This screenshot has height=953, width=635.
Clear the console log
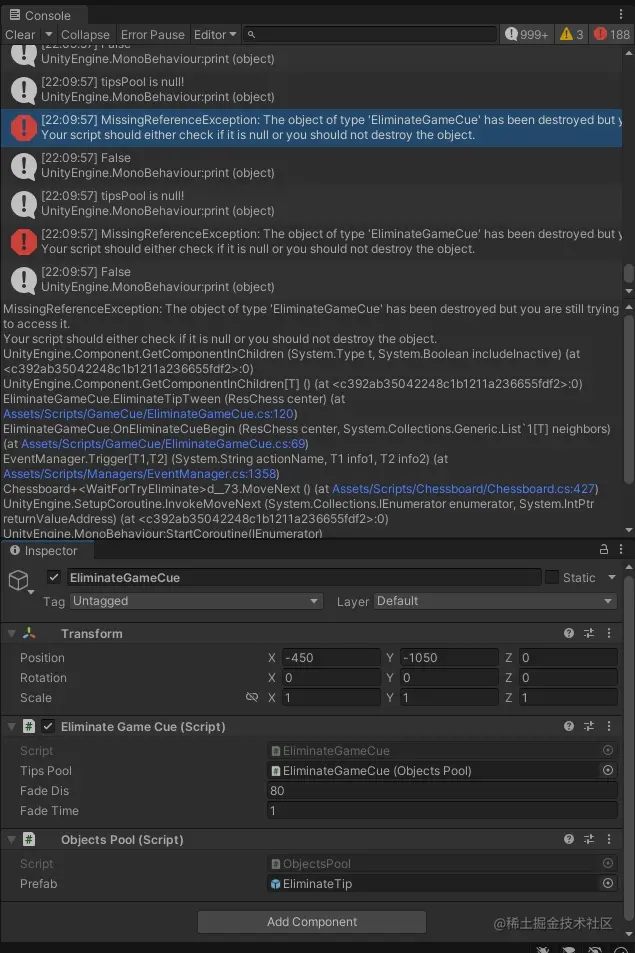pyautogui.click(x=20, y=35)
